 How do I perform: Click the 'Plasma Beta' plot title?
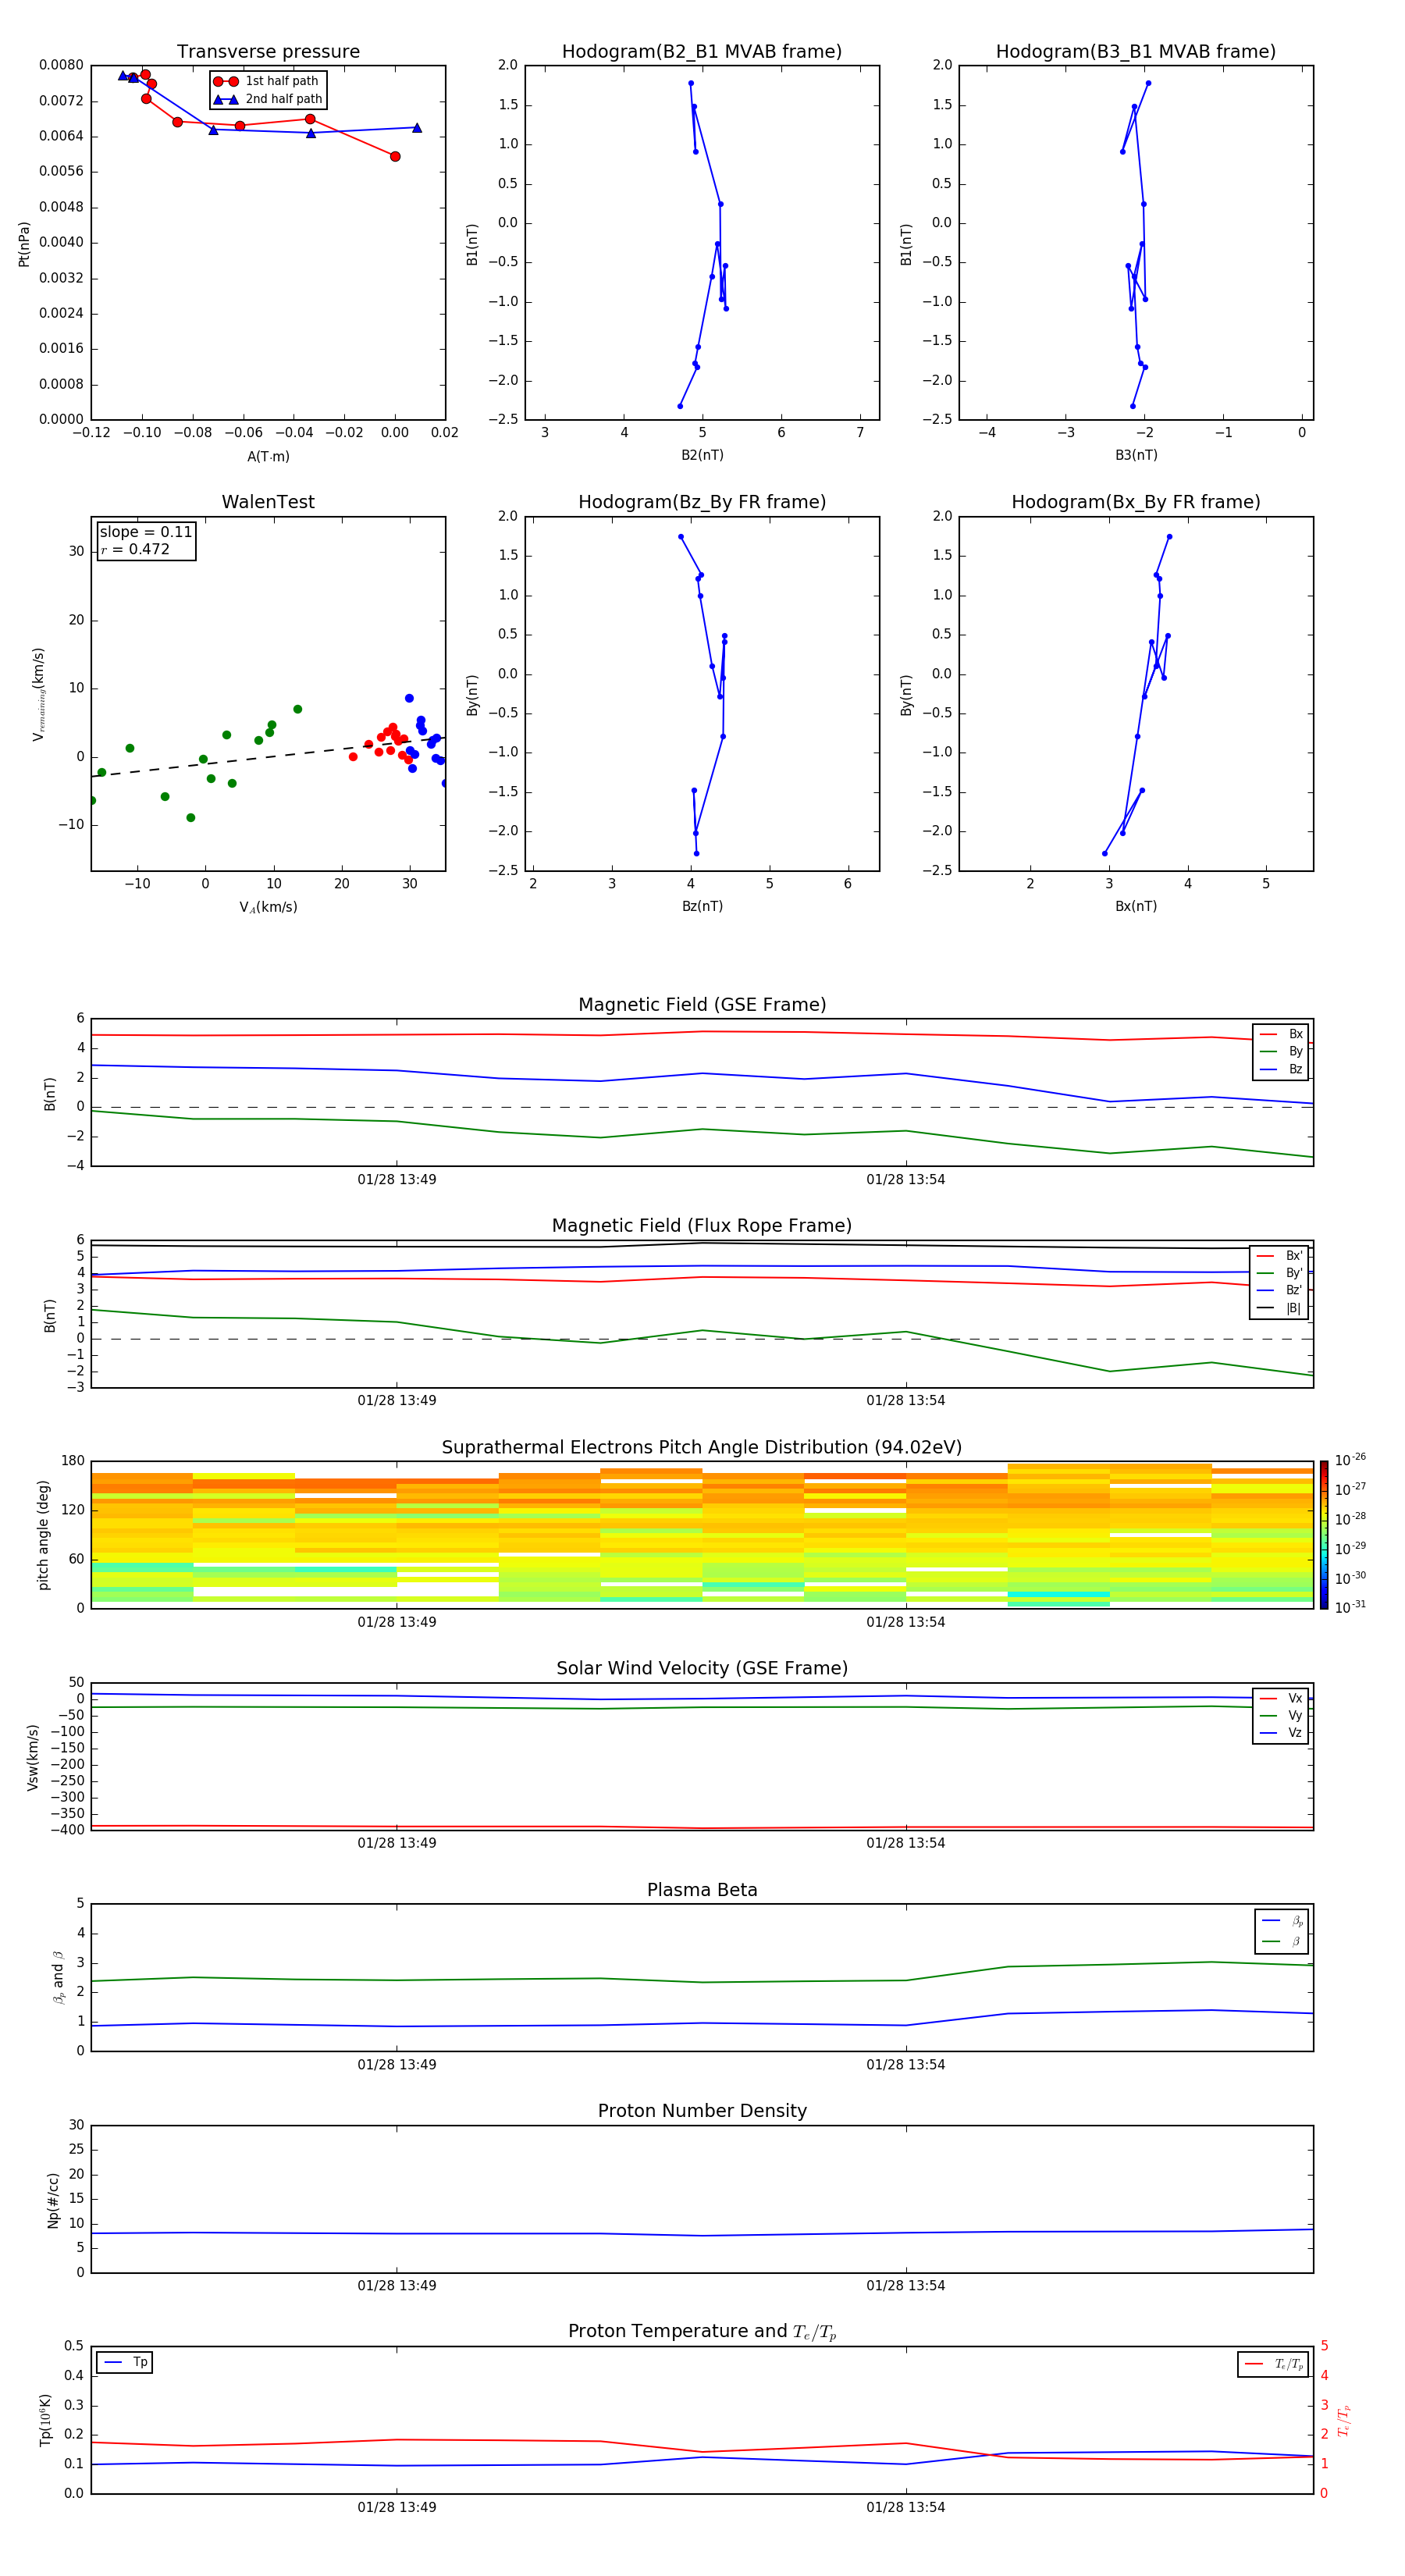point(702,1891)
